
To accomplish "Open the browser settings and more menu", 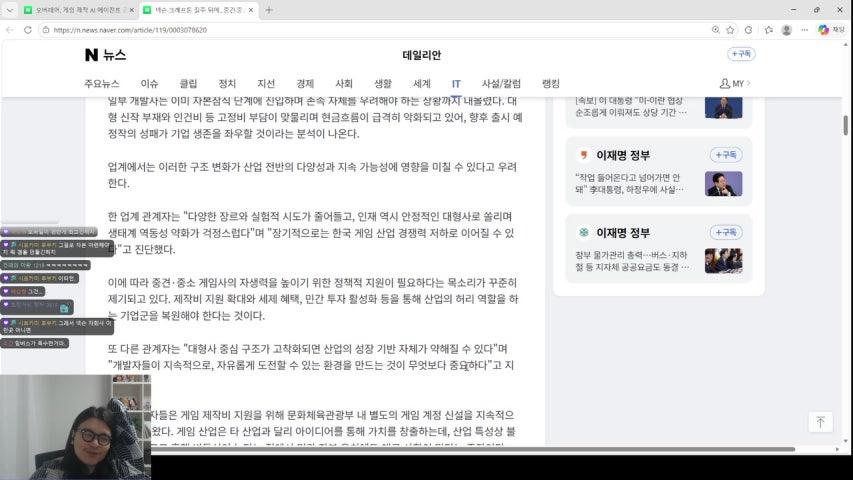I will (805, 30).
